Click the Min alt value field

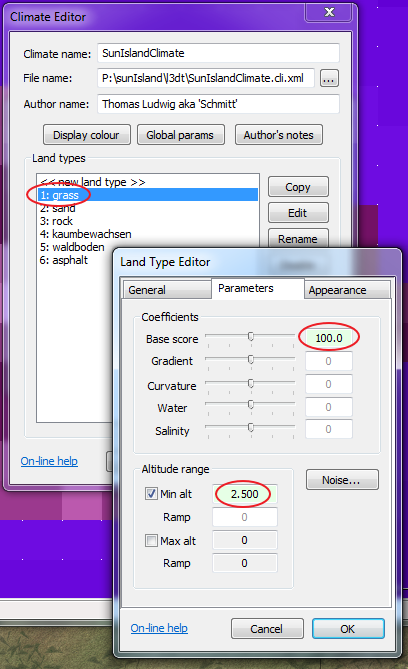pos(245,494)
